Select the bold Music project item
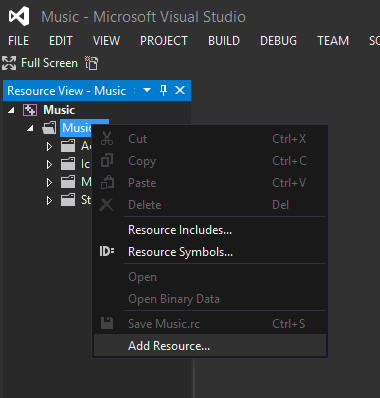Viewport: 380px width, 398px height. (x=59, y=110)
